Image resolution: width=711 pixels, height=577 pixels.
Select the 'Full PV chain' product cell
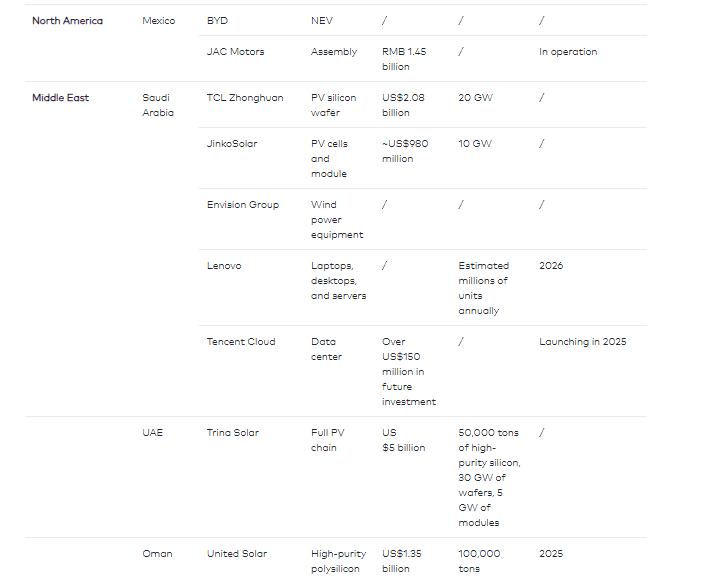(327, 440)
